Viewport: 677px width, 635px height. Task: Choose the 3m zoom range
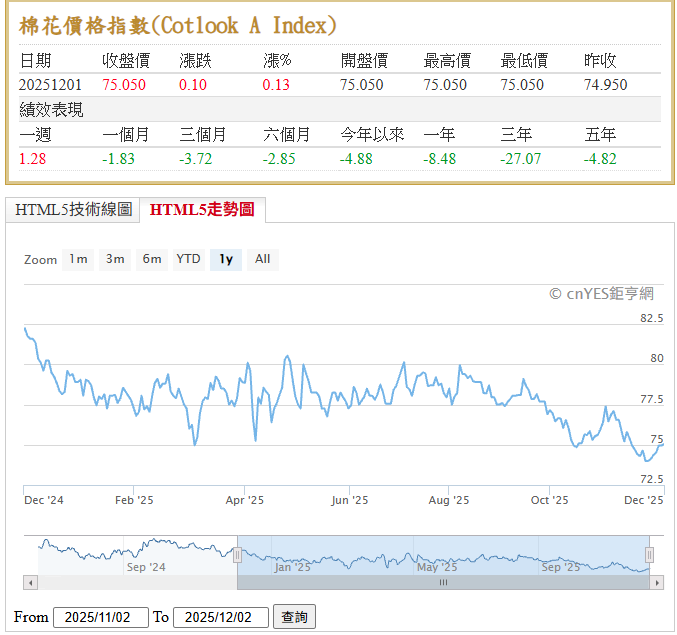click(115, 259)
